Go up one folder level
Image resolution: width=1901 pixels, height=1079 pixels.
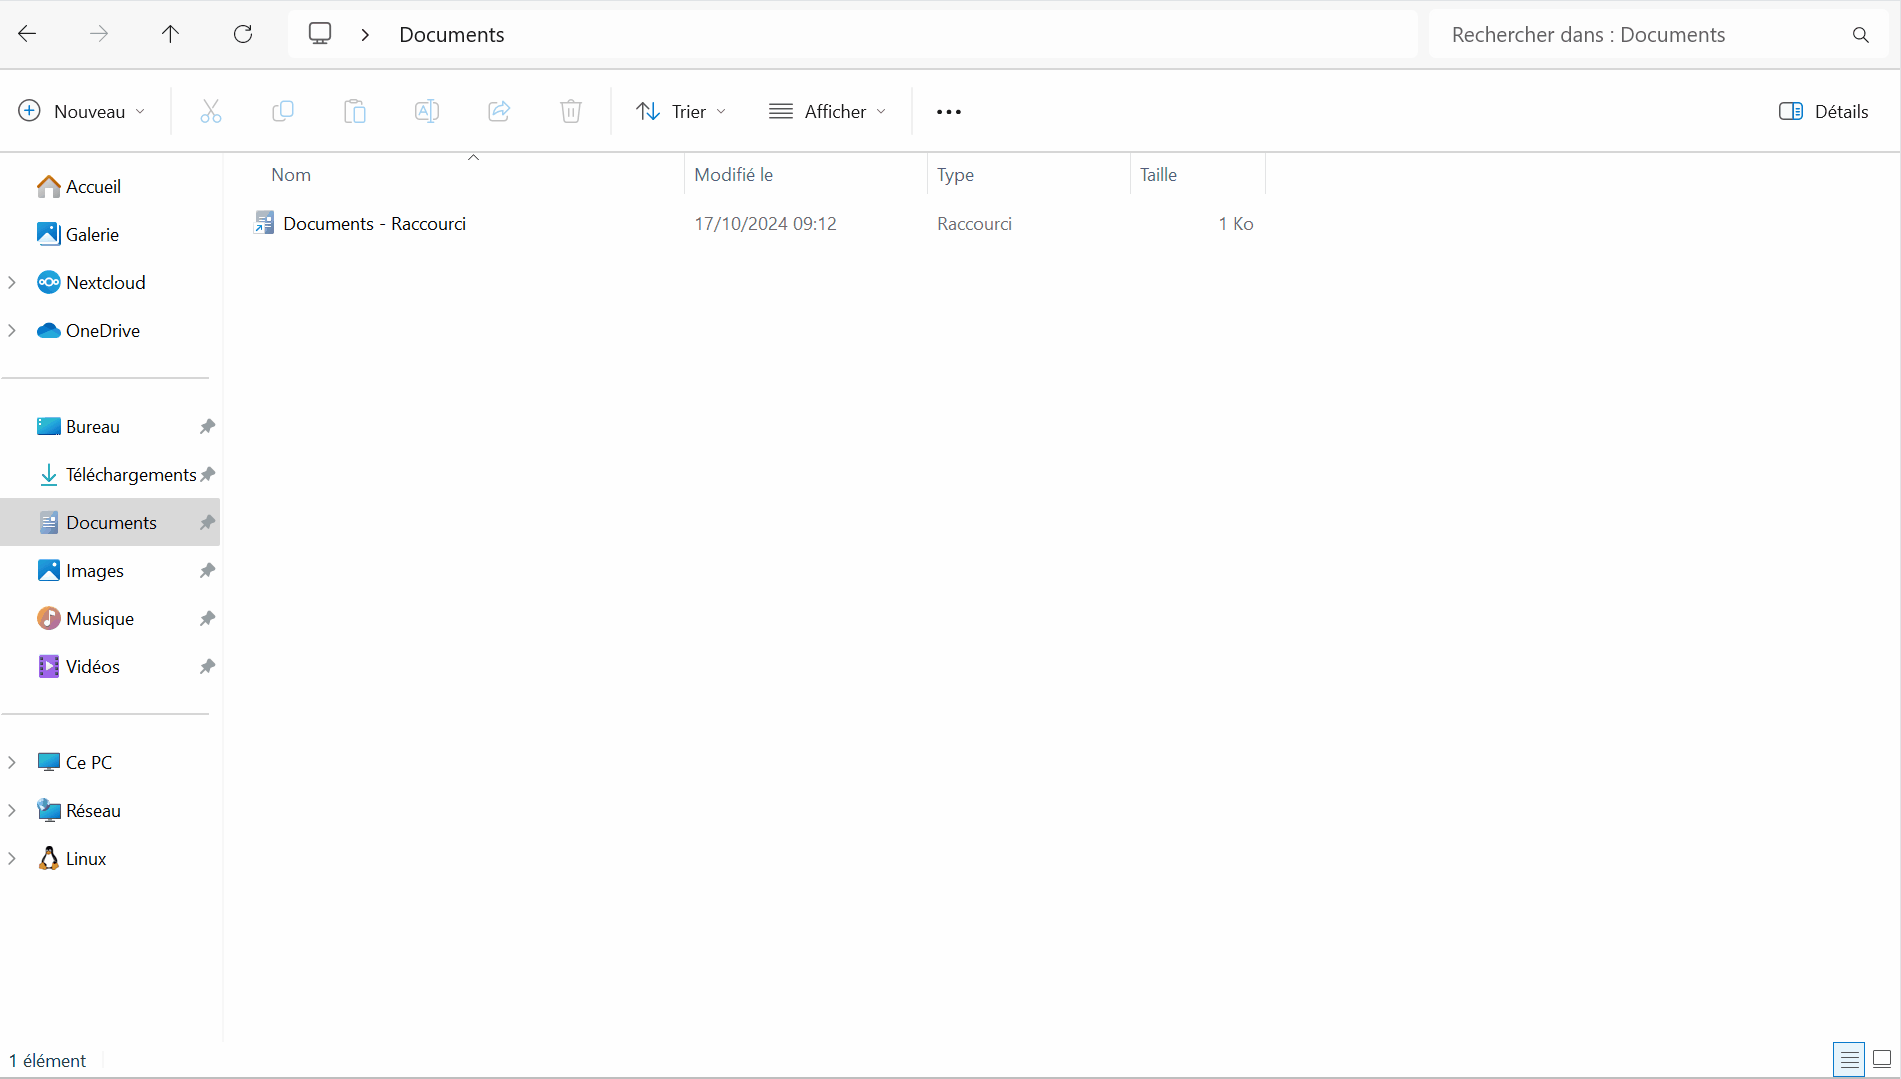click(171, 34)
